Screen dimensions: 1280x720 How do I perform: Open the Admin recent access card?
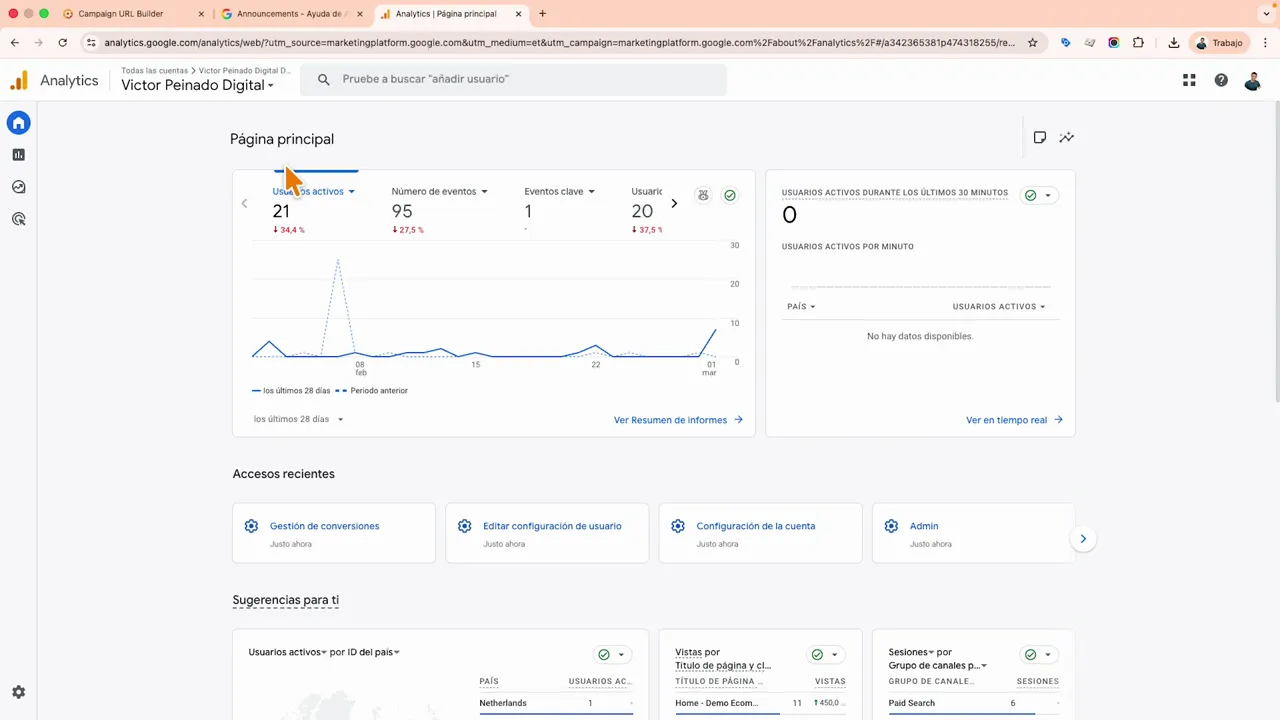click(x=973, y=533)
